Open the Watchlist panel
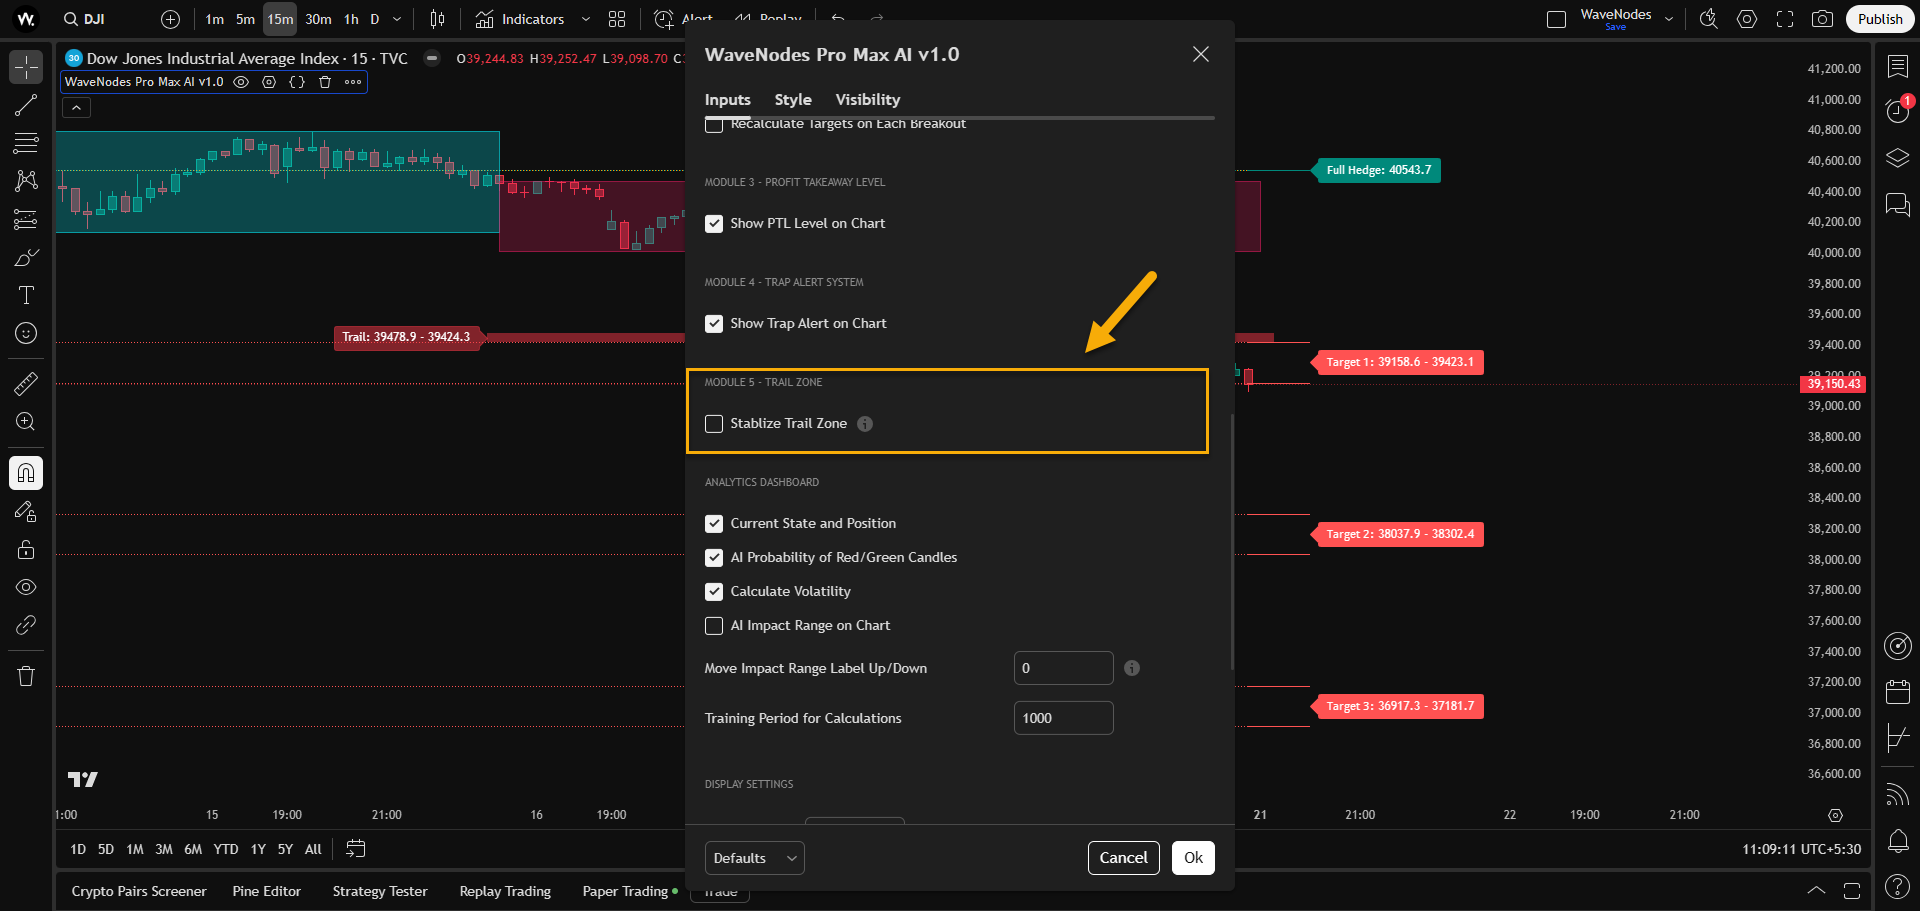Screen dimensions: 1920x911 coord(1897,66)
